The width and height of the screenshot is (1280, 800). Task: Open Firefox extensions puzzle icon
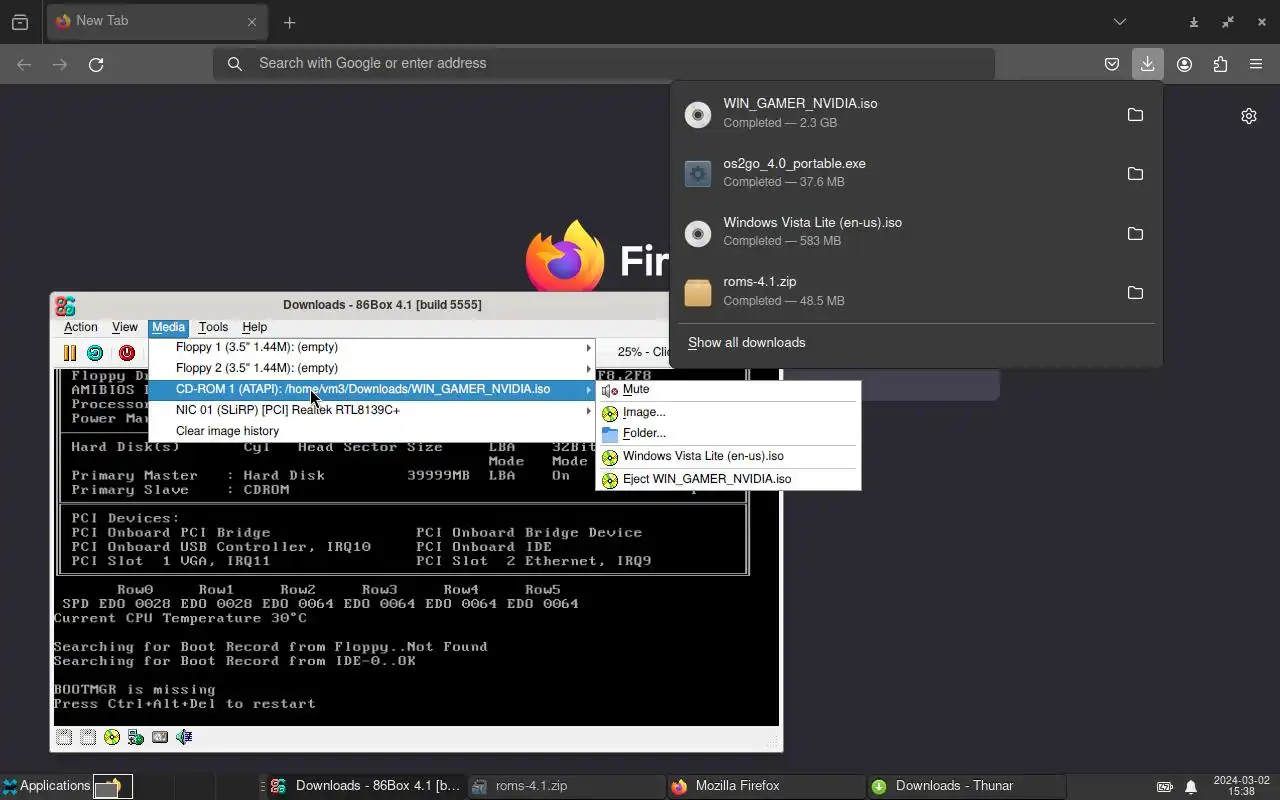coord(1220,64)
